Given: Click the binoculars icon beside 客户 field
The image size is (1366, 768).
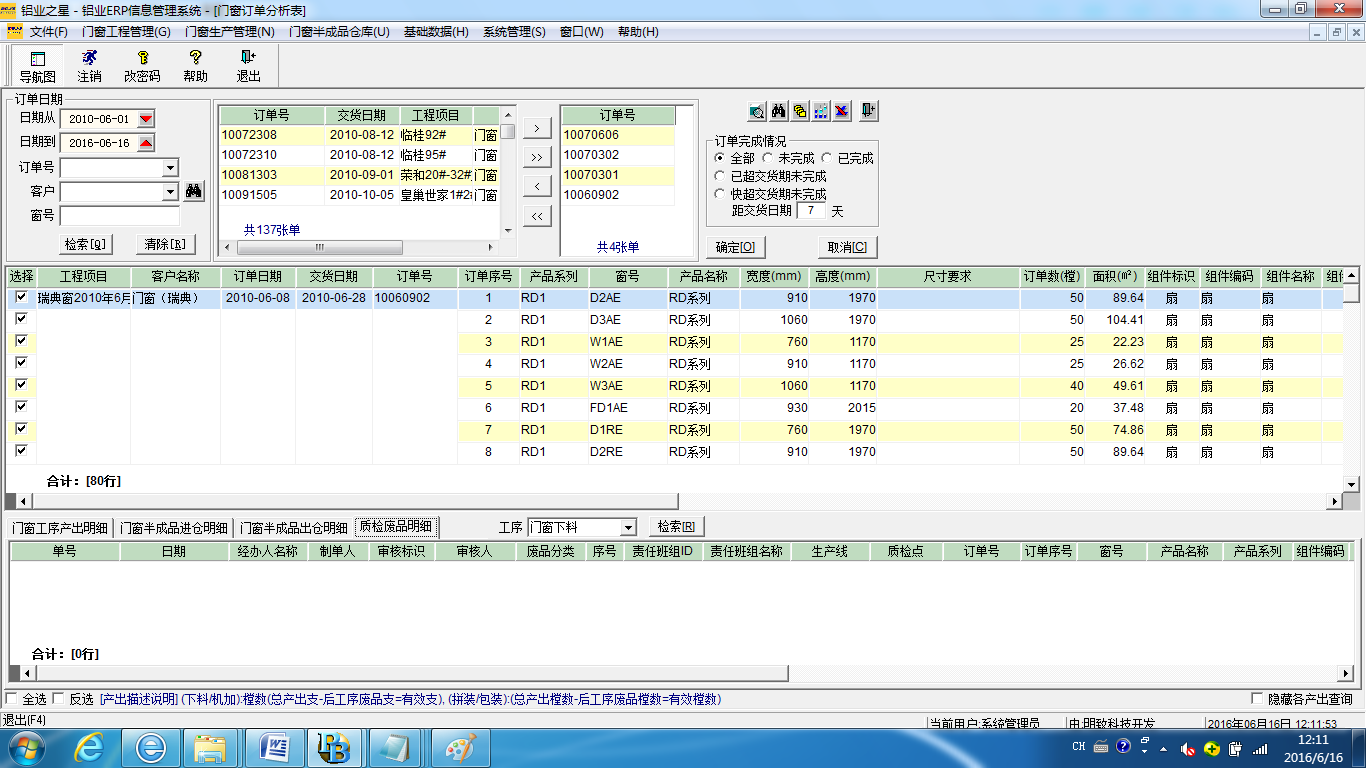Looking at the screenshot, I should (x=194, y=192).
